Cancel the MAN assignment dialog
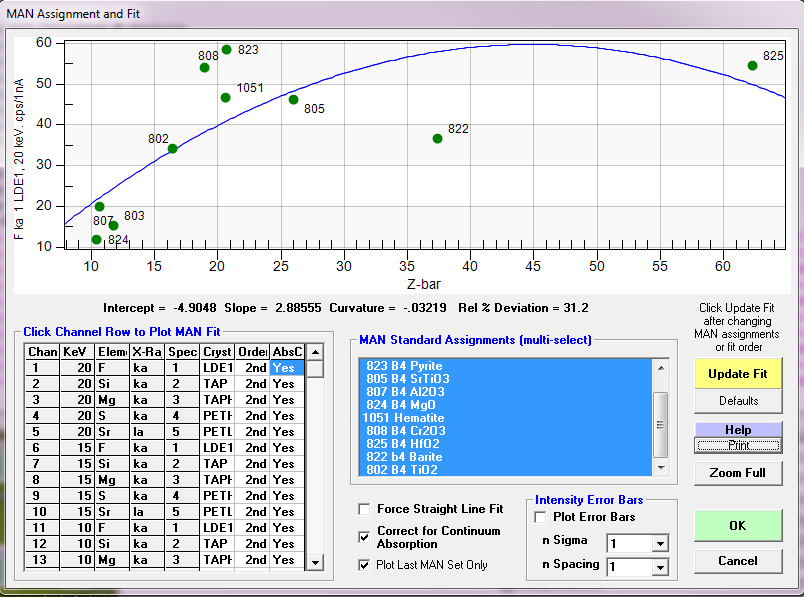 (x=738, y=561)
